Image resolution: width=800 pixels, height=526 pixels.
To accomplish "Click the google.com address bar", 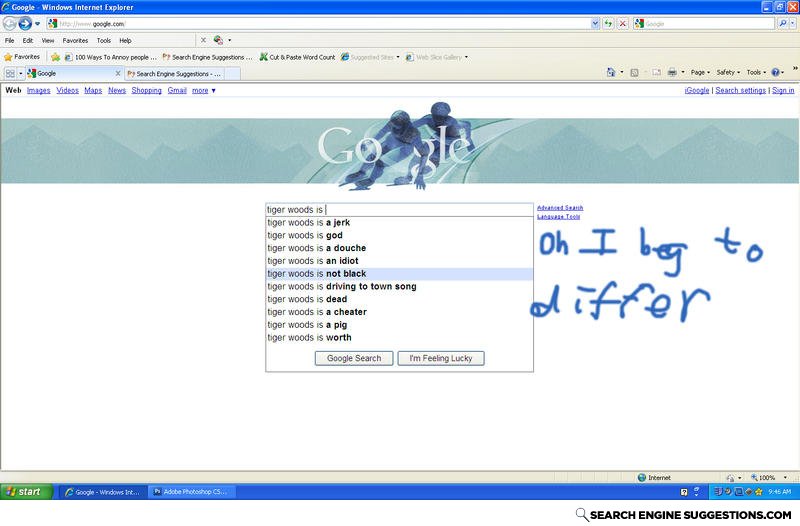I will (319, 23).
